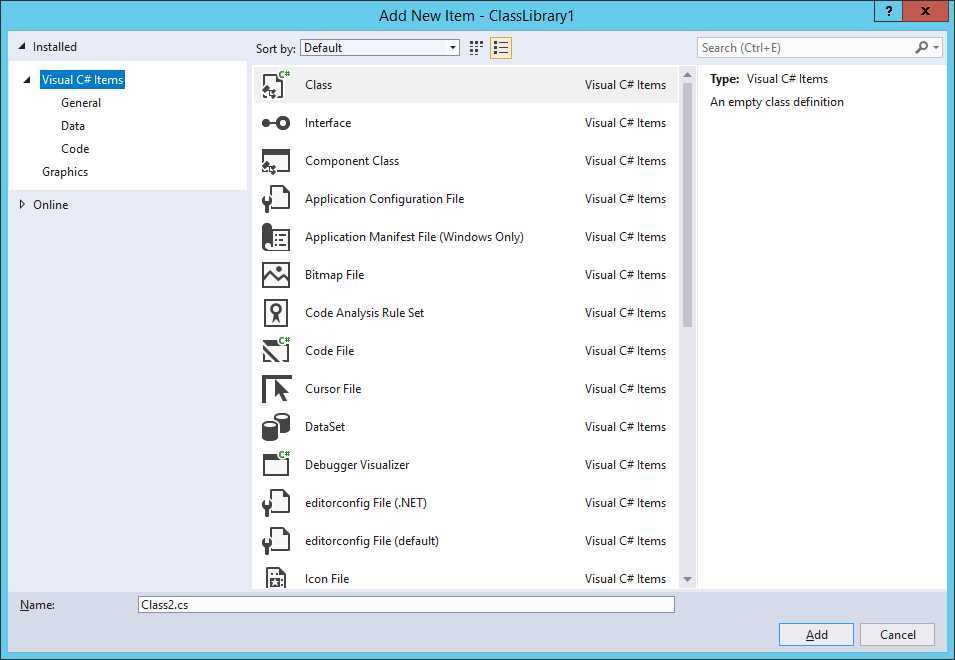Click the Class template name
Viewport: 955px width, 660px height.
pyautogui.click(x=319, y=85)
